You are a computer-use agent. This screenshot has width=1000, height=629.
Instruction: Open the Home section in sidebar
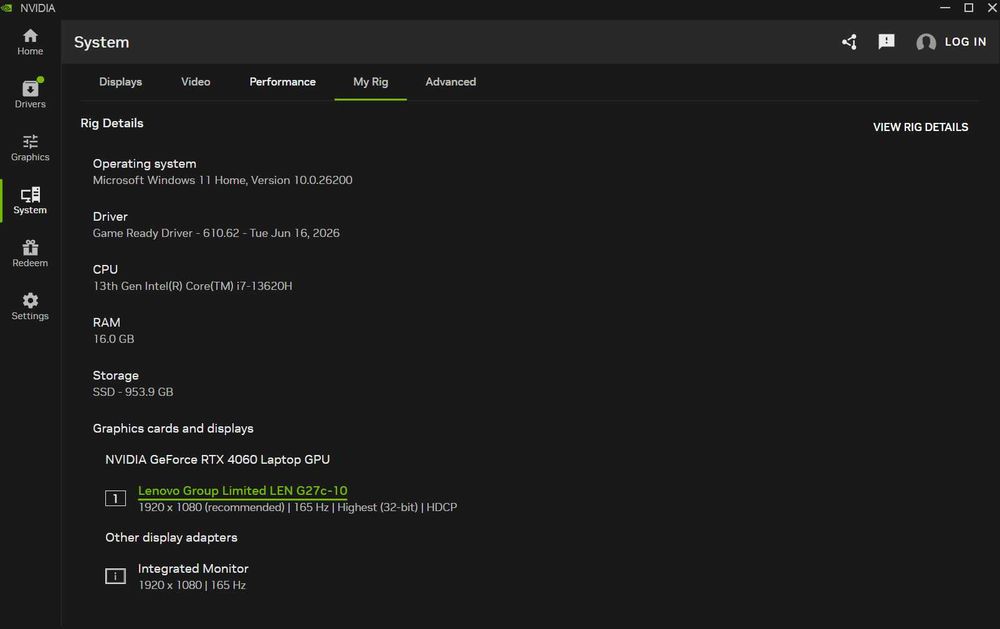click(x=30, y=42)
